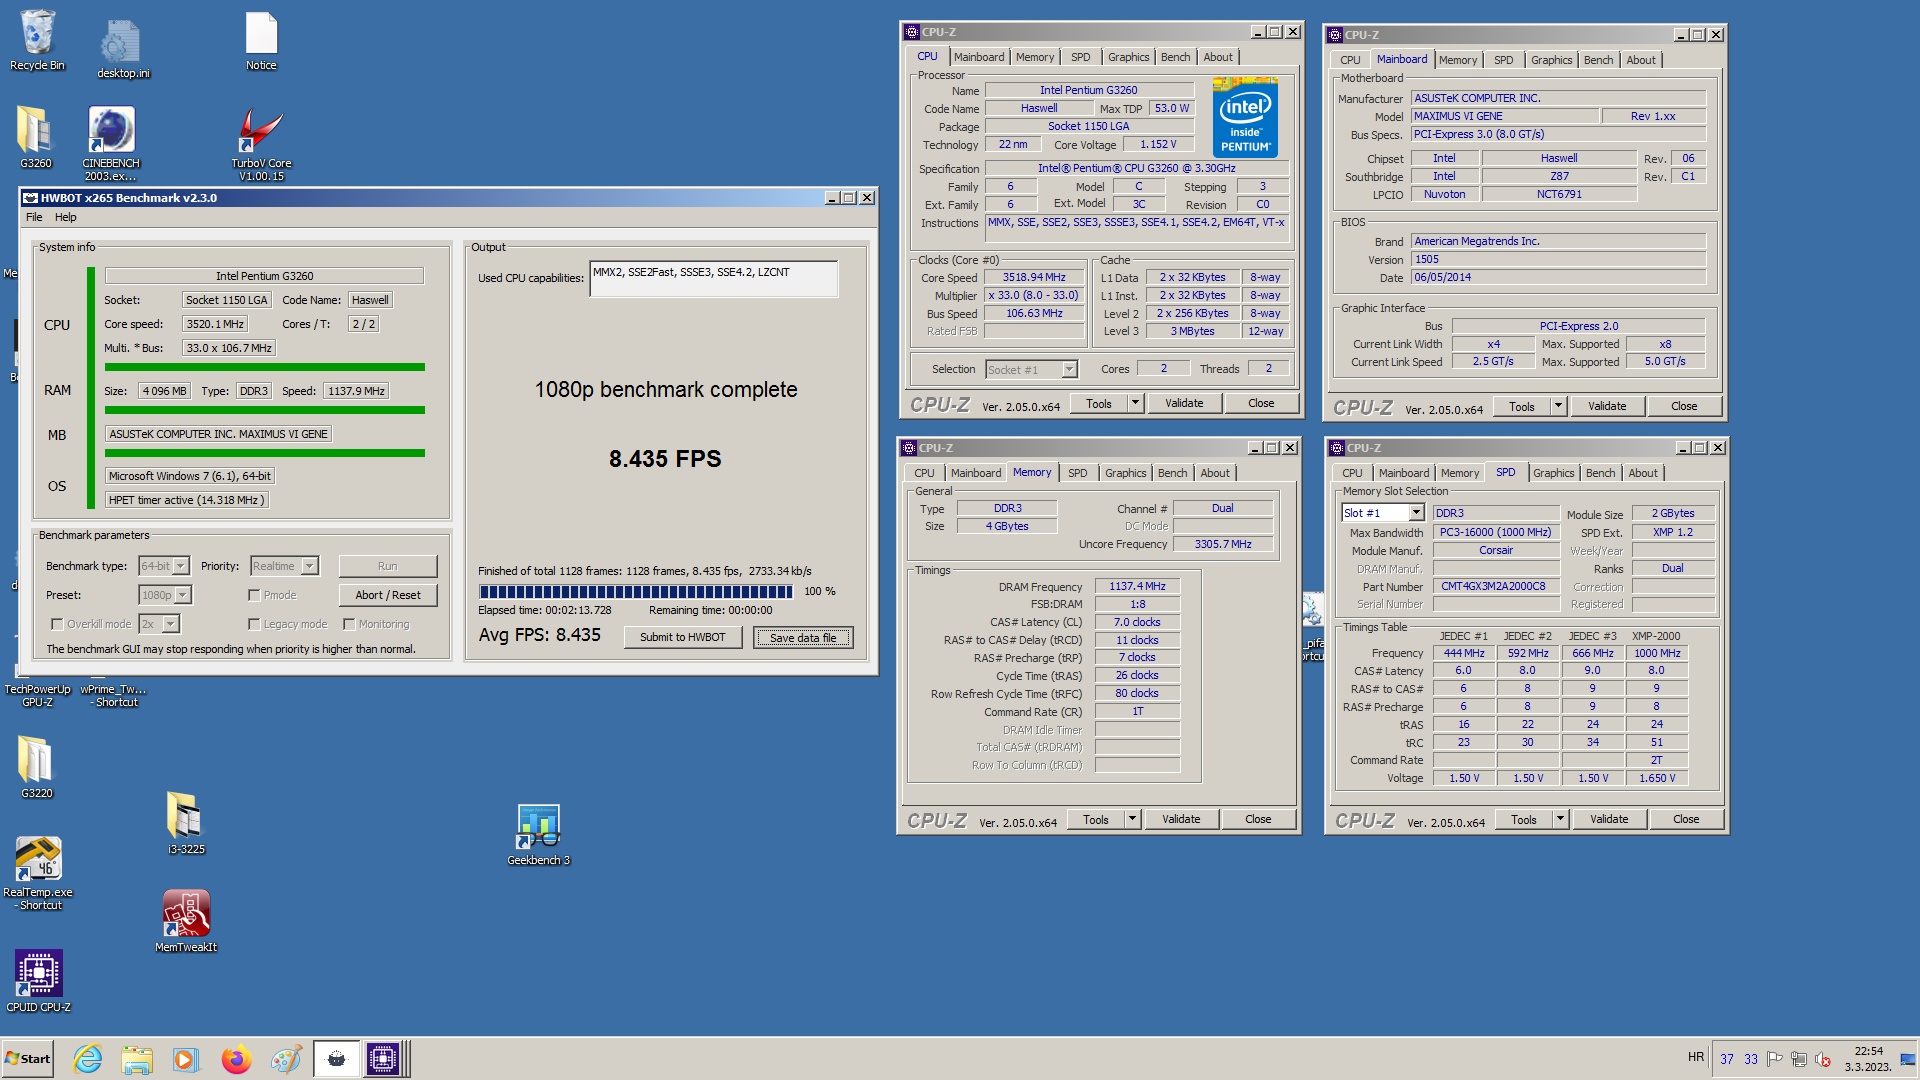Switch to Graphics tab in Memory CPU-Z window

pyautogui.click(x=1126, y=473)
